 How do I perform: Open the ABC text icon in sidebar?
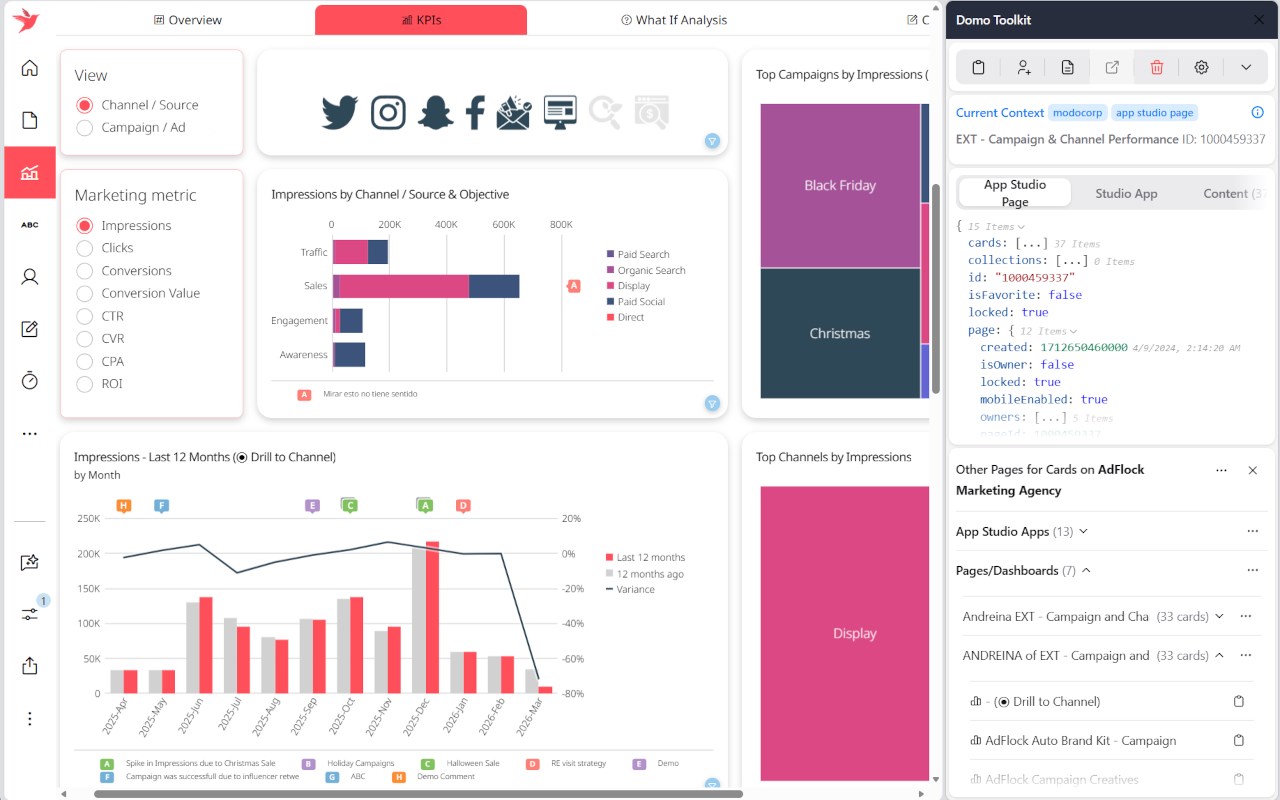[30, 225]
